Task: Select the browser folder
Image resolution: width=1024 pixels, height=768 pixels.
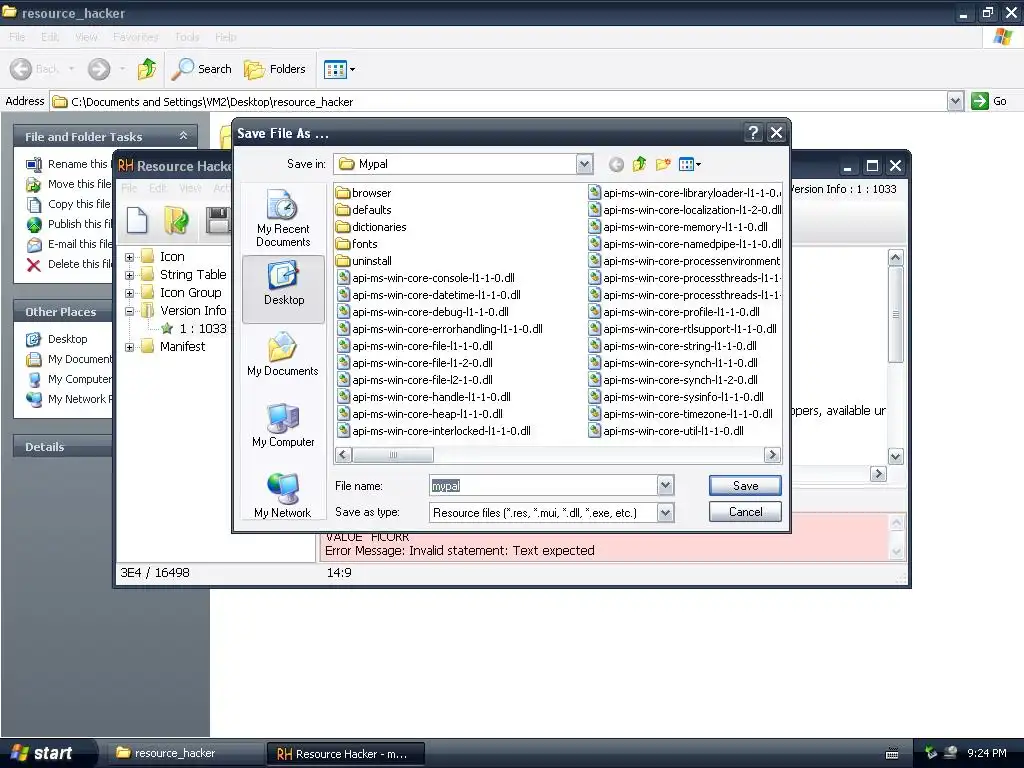Action: (364, 193)
